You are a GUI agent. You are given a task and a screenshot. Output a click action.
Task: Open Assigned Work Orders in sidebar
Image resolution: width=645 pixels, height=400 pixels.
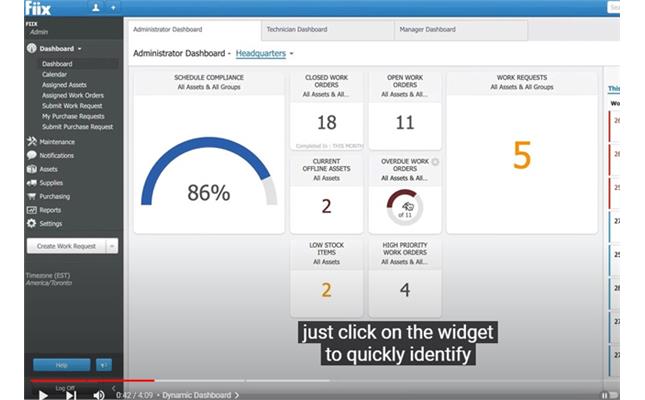pyautogui.click(x=73, y=95)
